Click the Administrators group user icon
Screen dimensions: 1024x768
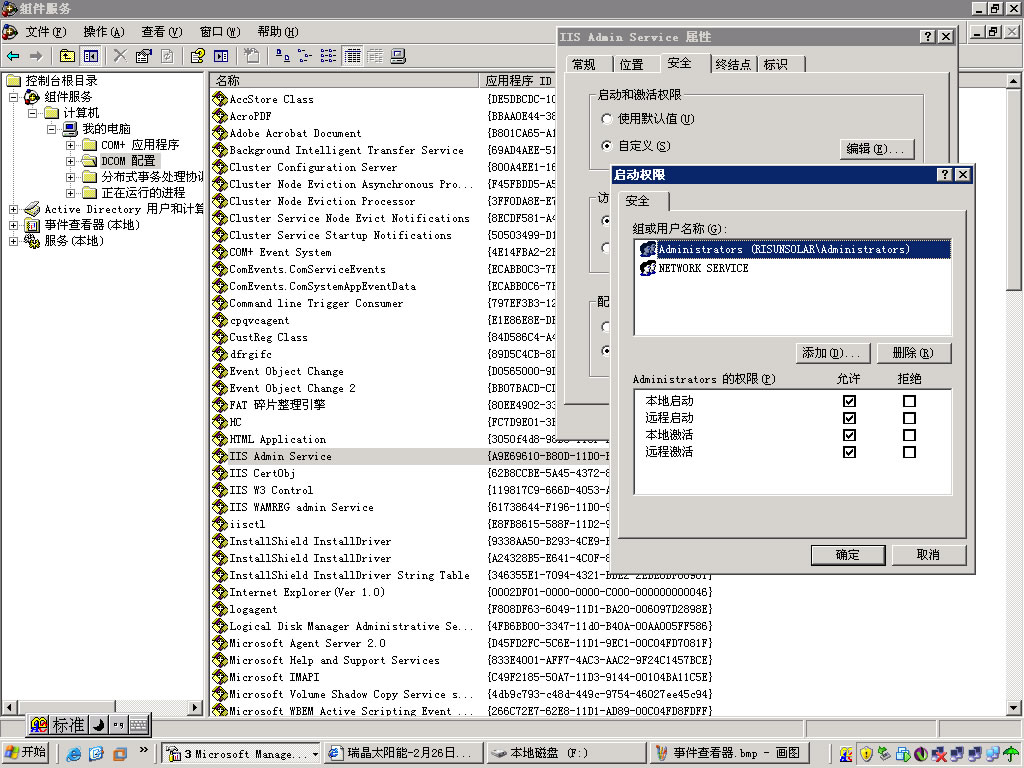point(648,249)
